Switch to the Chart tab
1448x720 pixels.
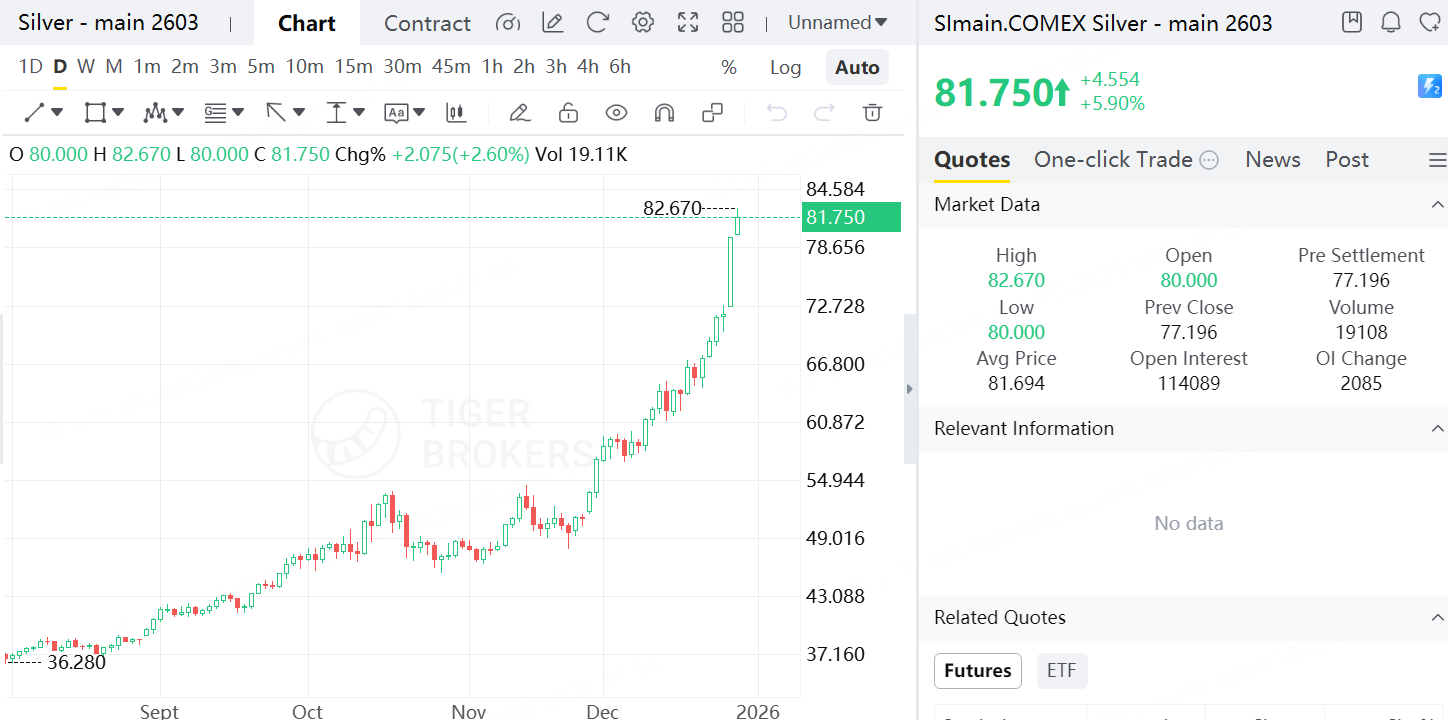(306, 23)
